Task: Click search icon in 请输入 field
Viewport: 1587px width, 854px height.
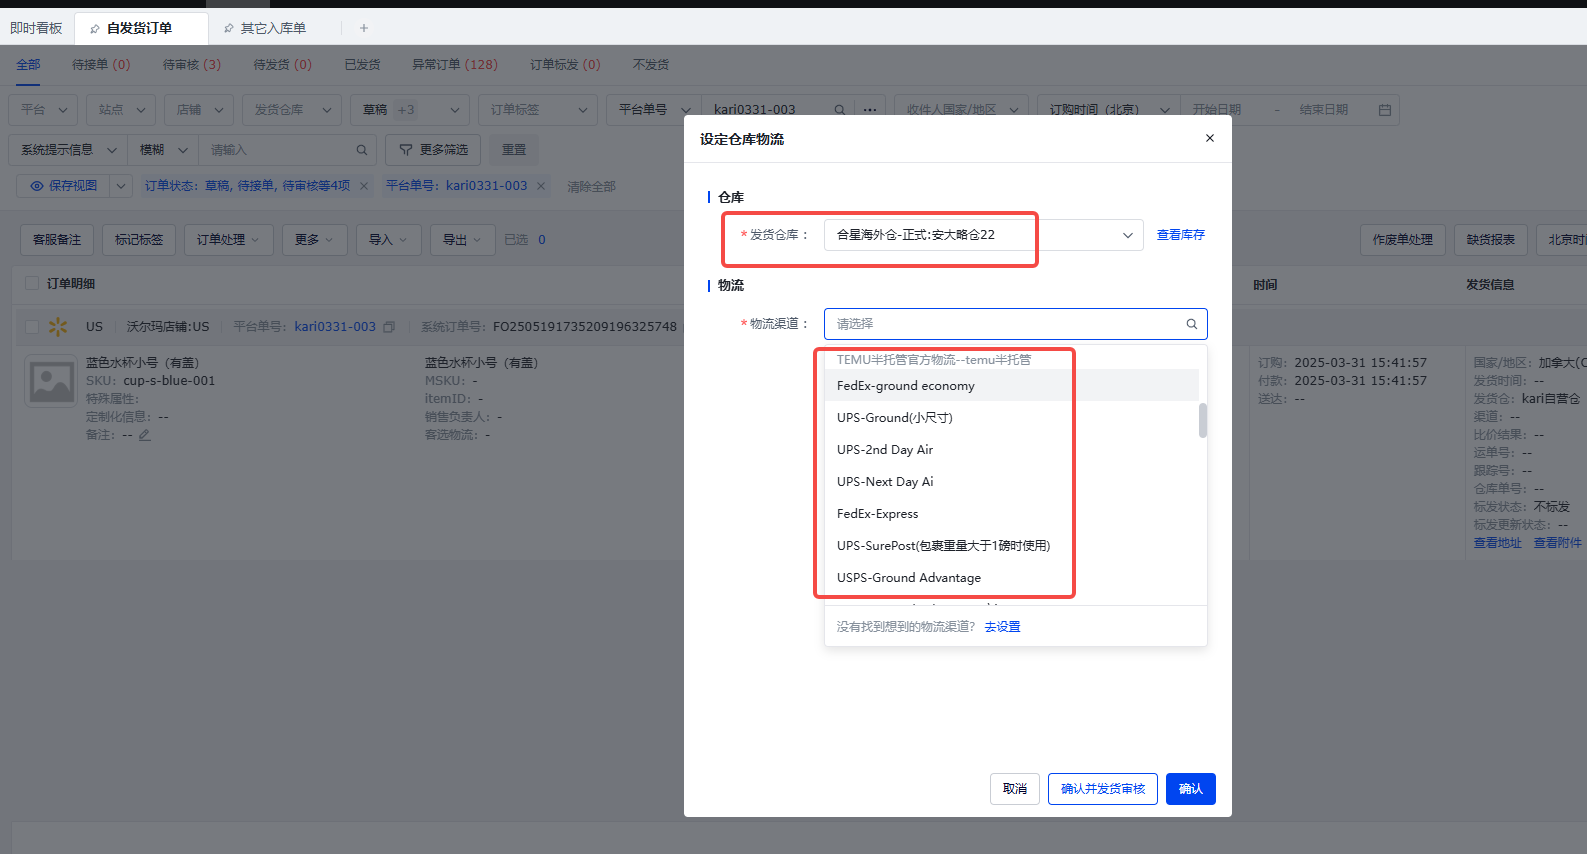Action: coord(362,150)
